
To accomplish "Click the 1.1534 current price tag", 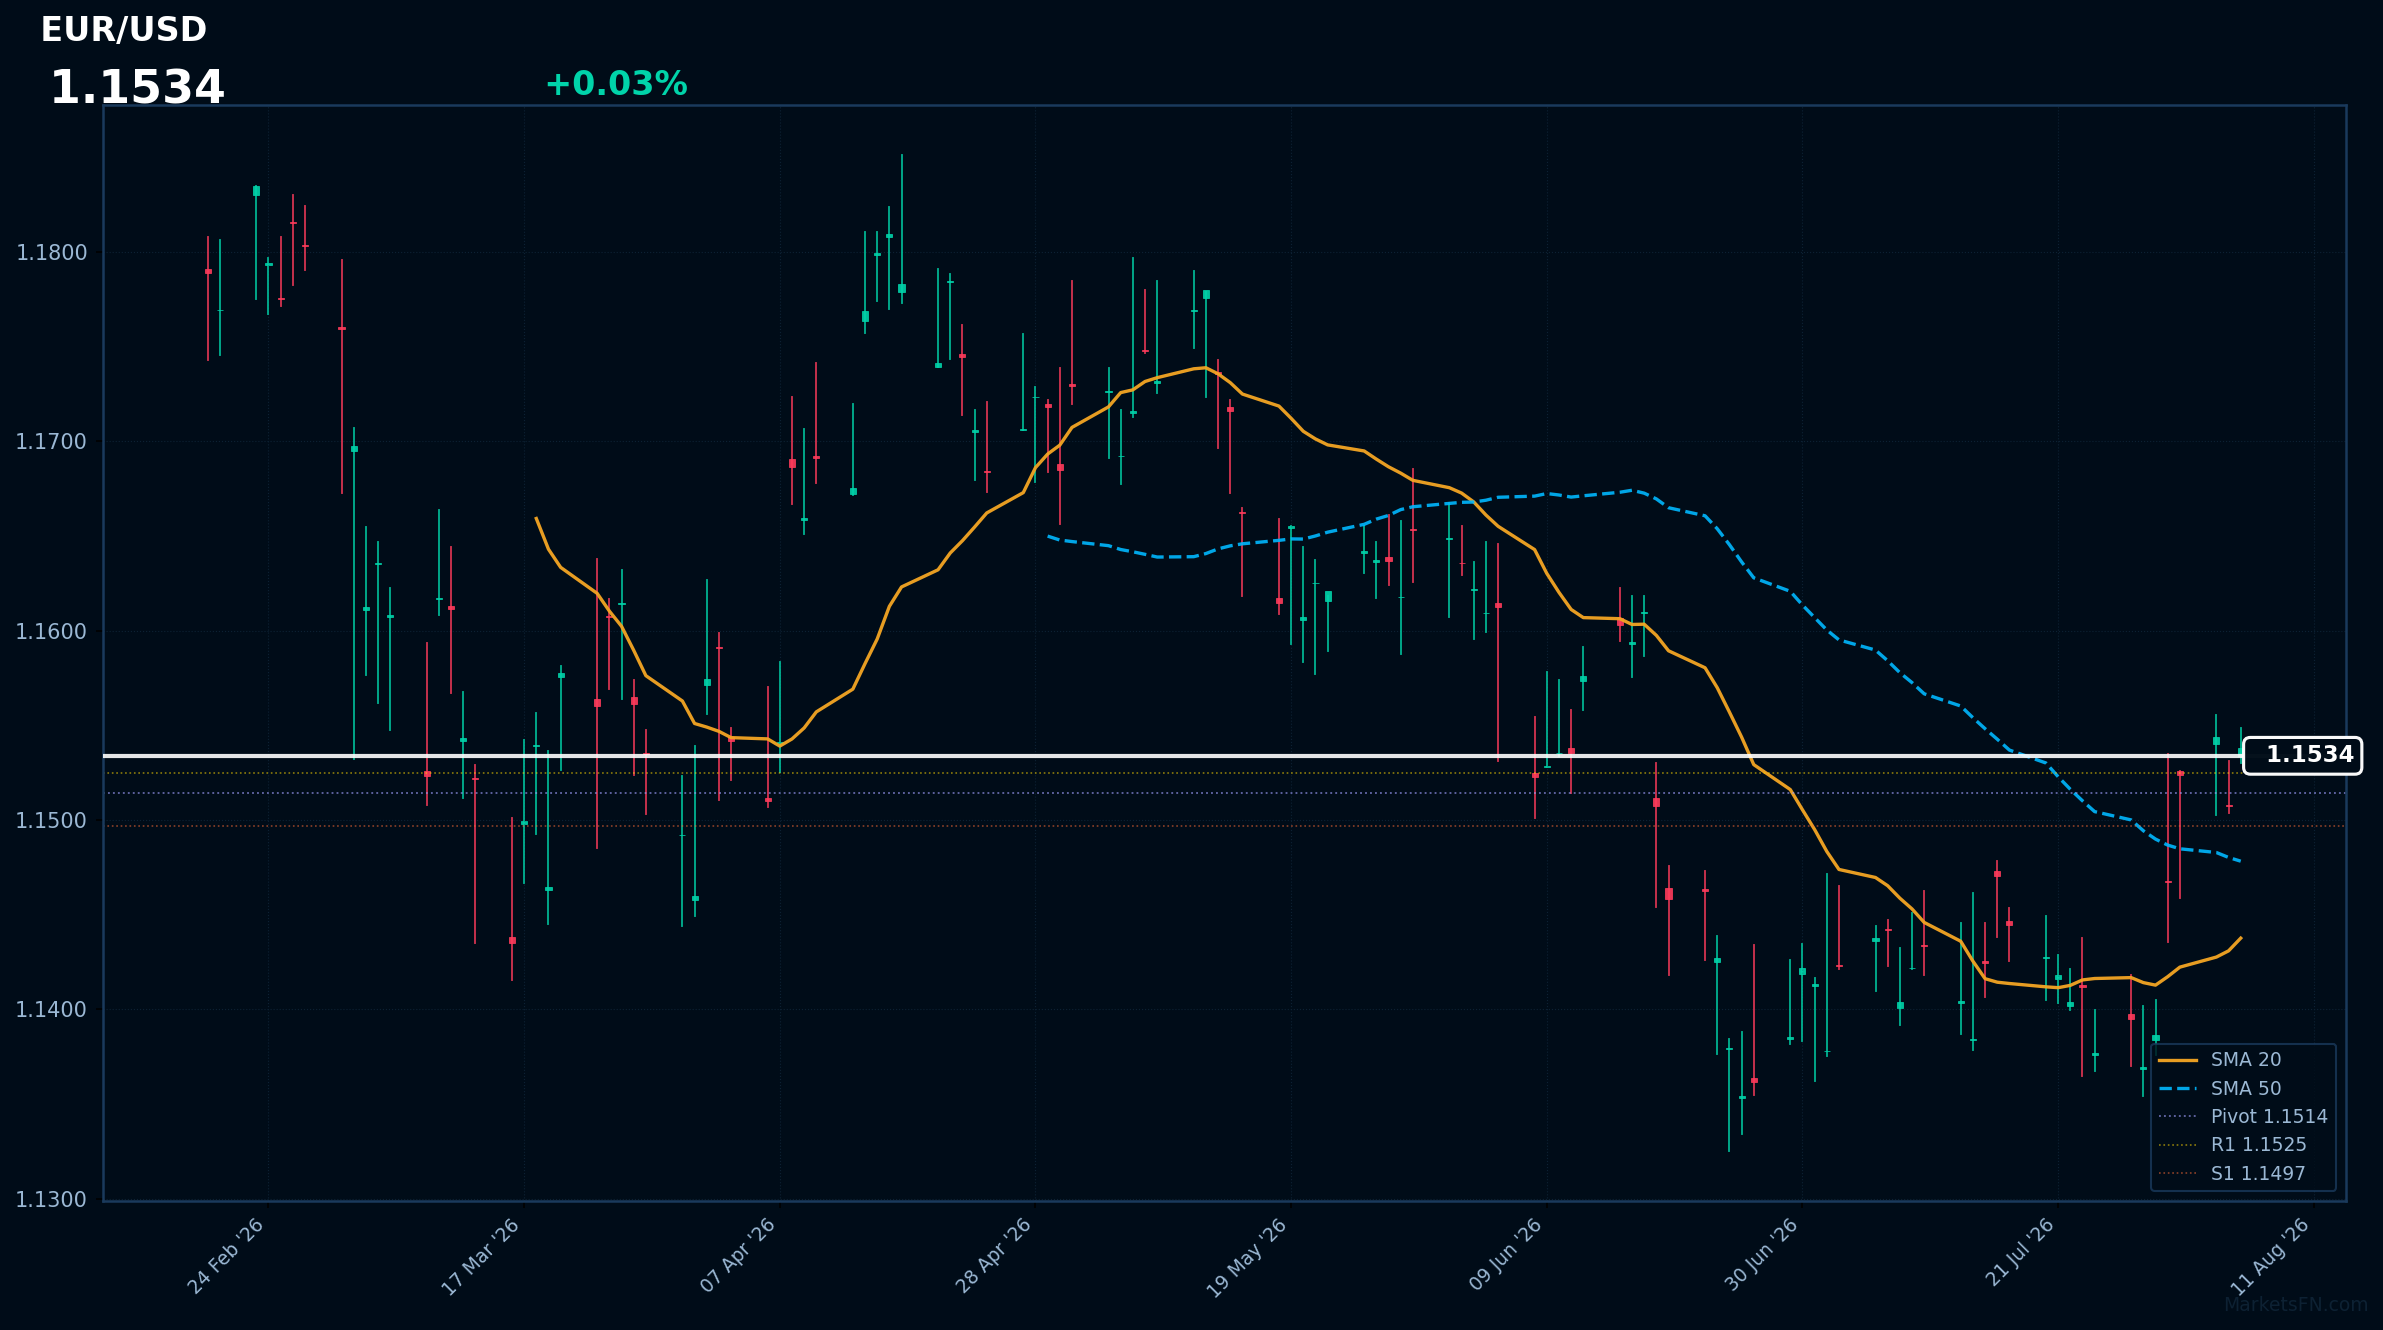I will click(x=2302, y=755).
